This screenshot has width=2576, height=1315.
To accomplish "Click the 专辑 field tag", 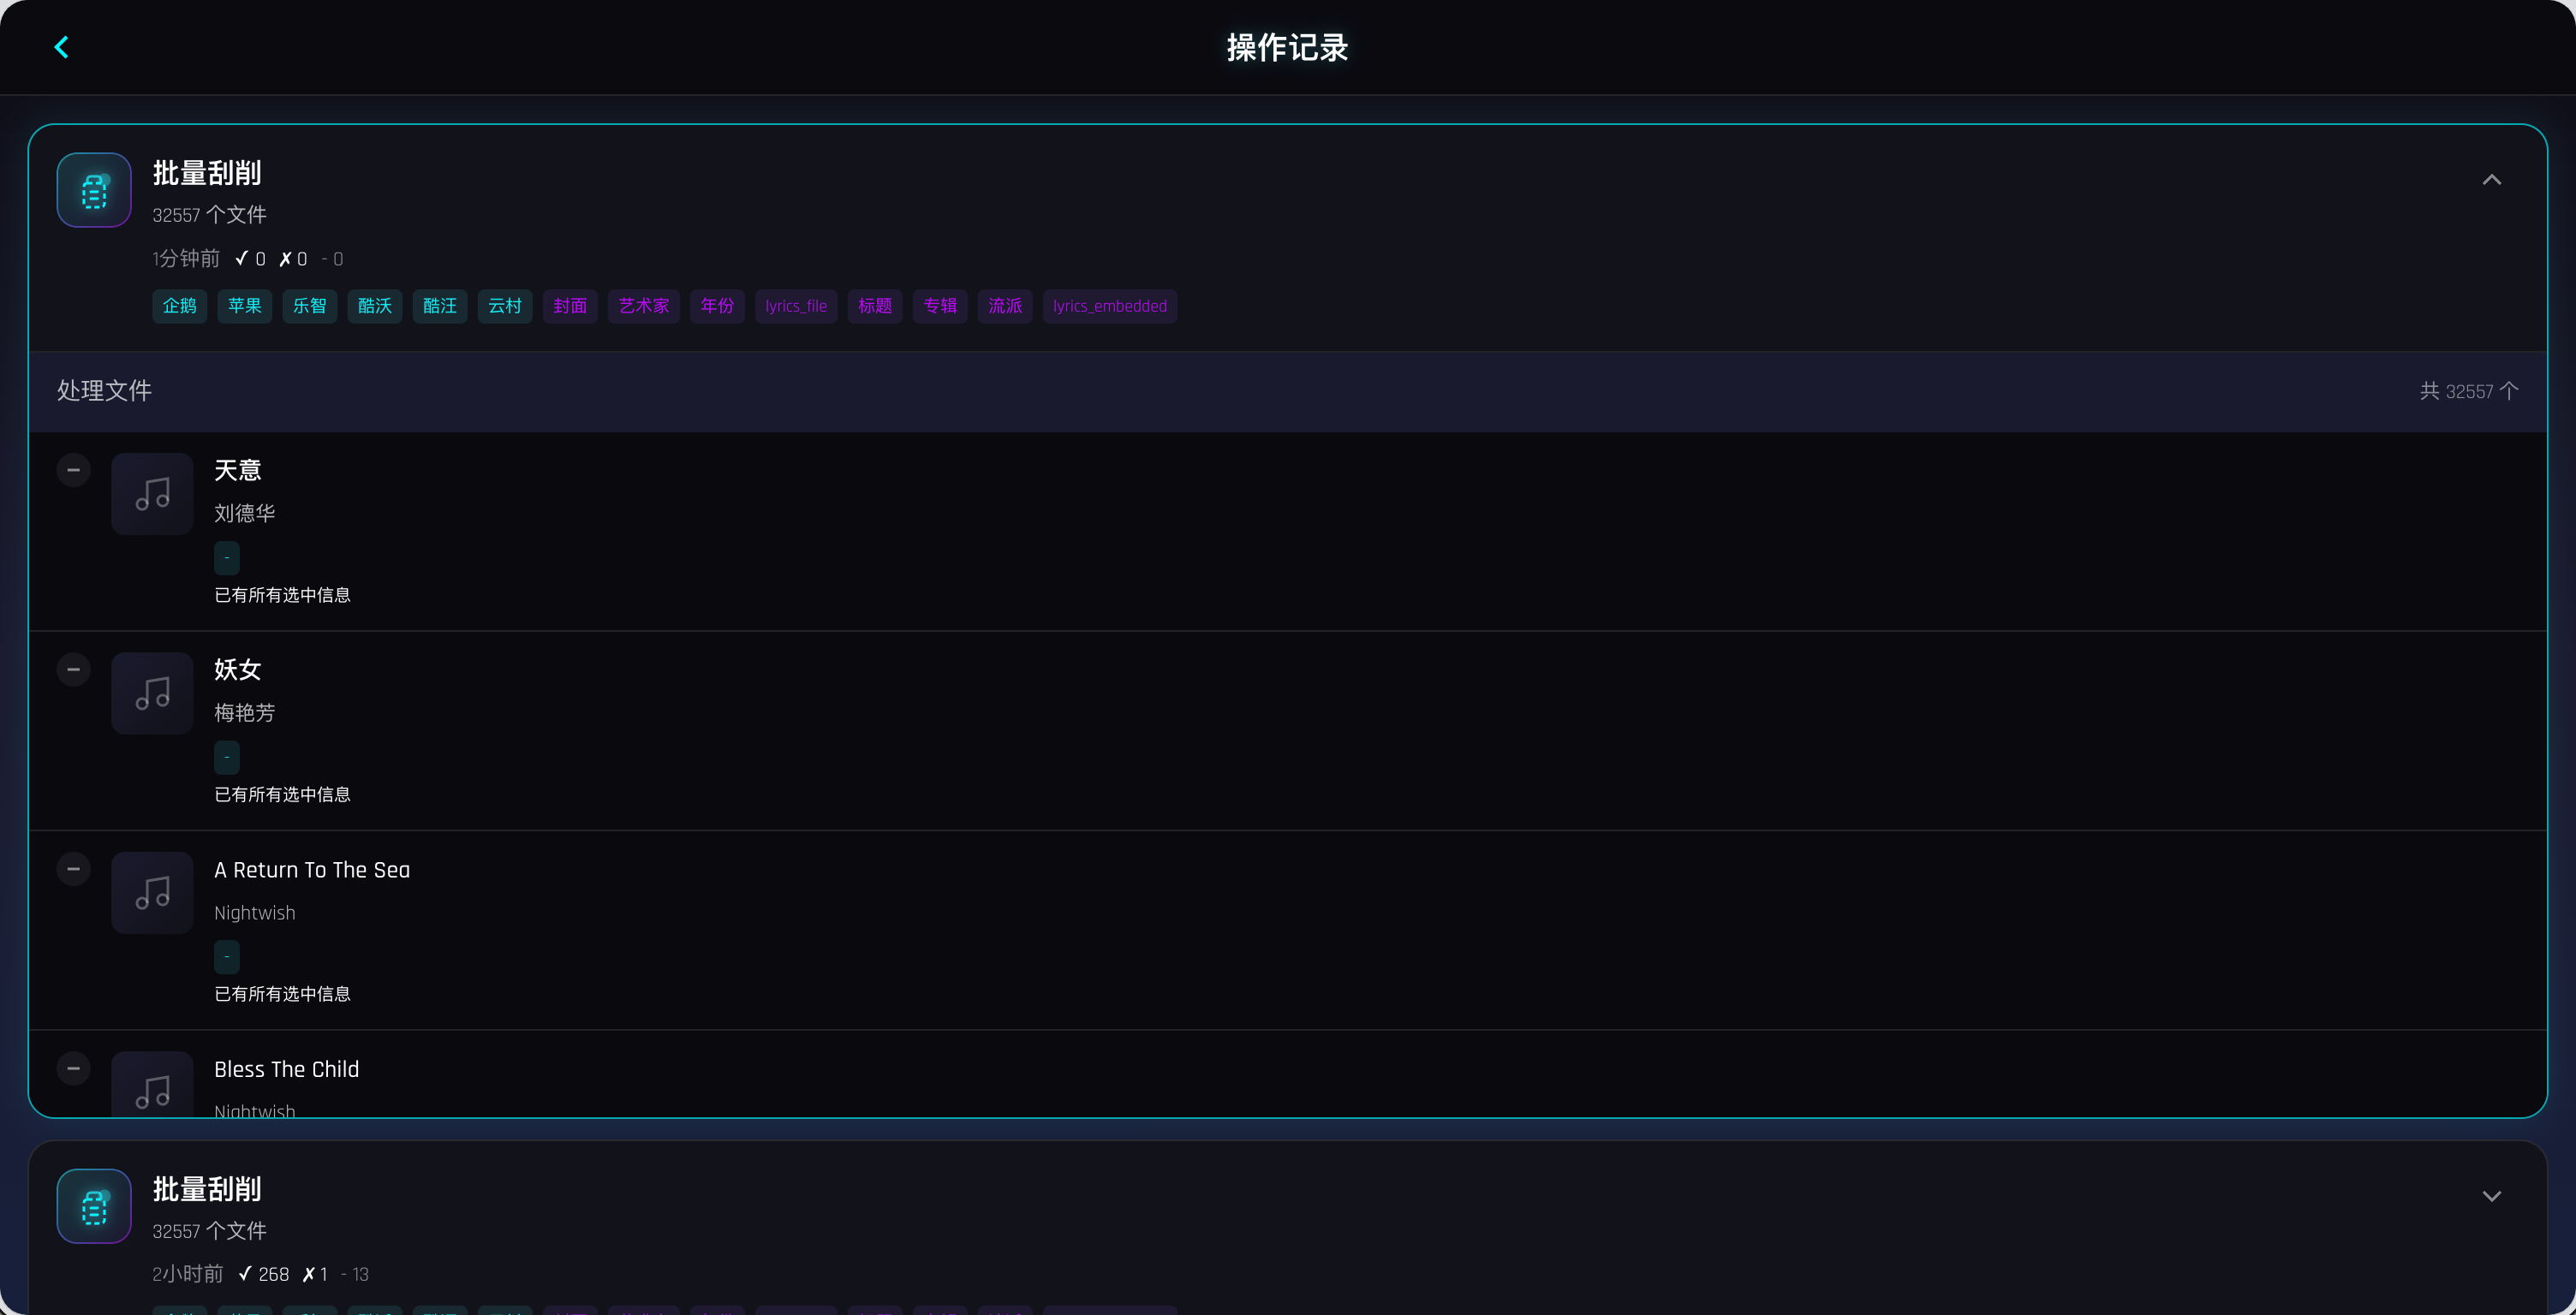I will click(x=940, y=306).
